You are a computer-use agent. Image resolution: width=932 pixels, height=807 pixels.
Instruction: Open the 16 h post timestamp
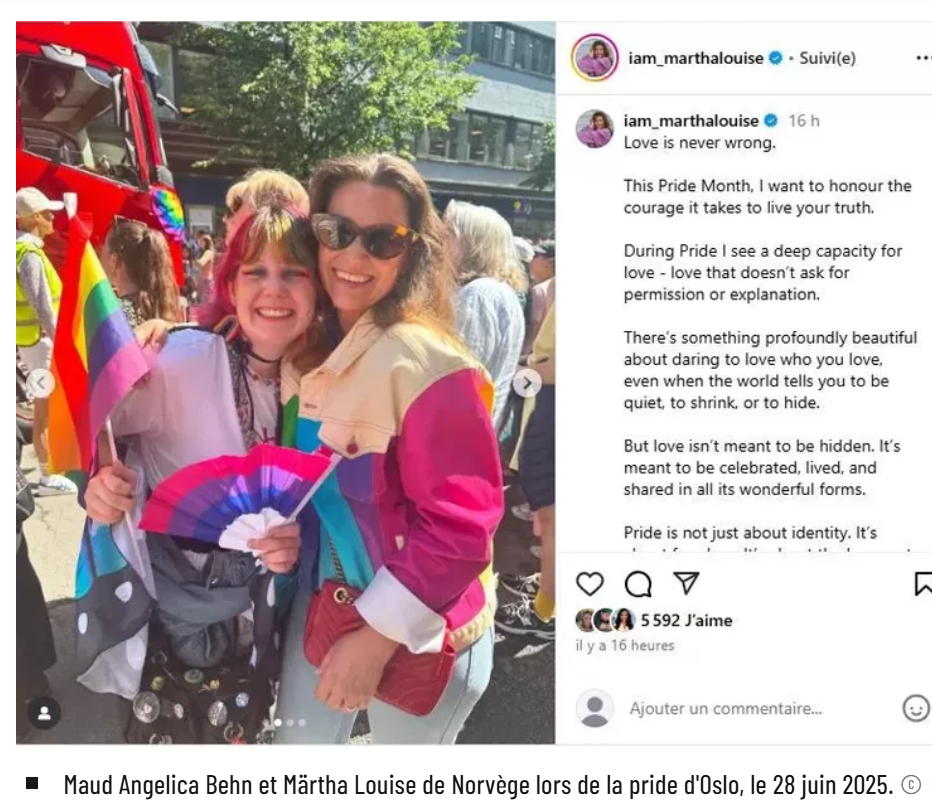click(x=804, y=121)
